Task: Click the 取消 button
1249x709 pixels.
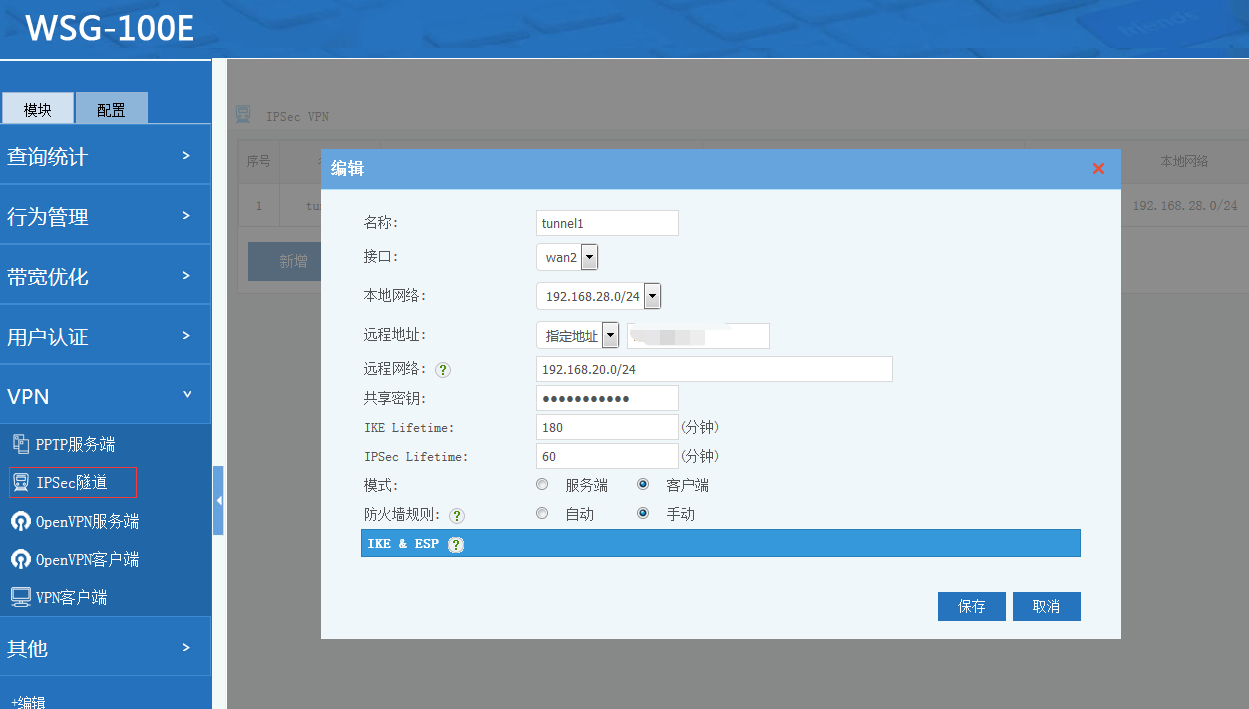Action: pyautogui.click(x=1046, y=606)
